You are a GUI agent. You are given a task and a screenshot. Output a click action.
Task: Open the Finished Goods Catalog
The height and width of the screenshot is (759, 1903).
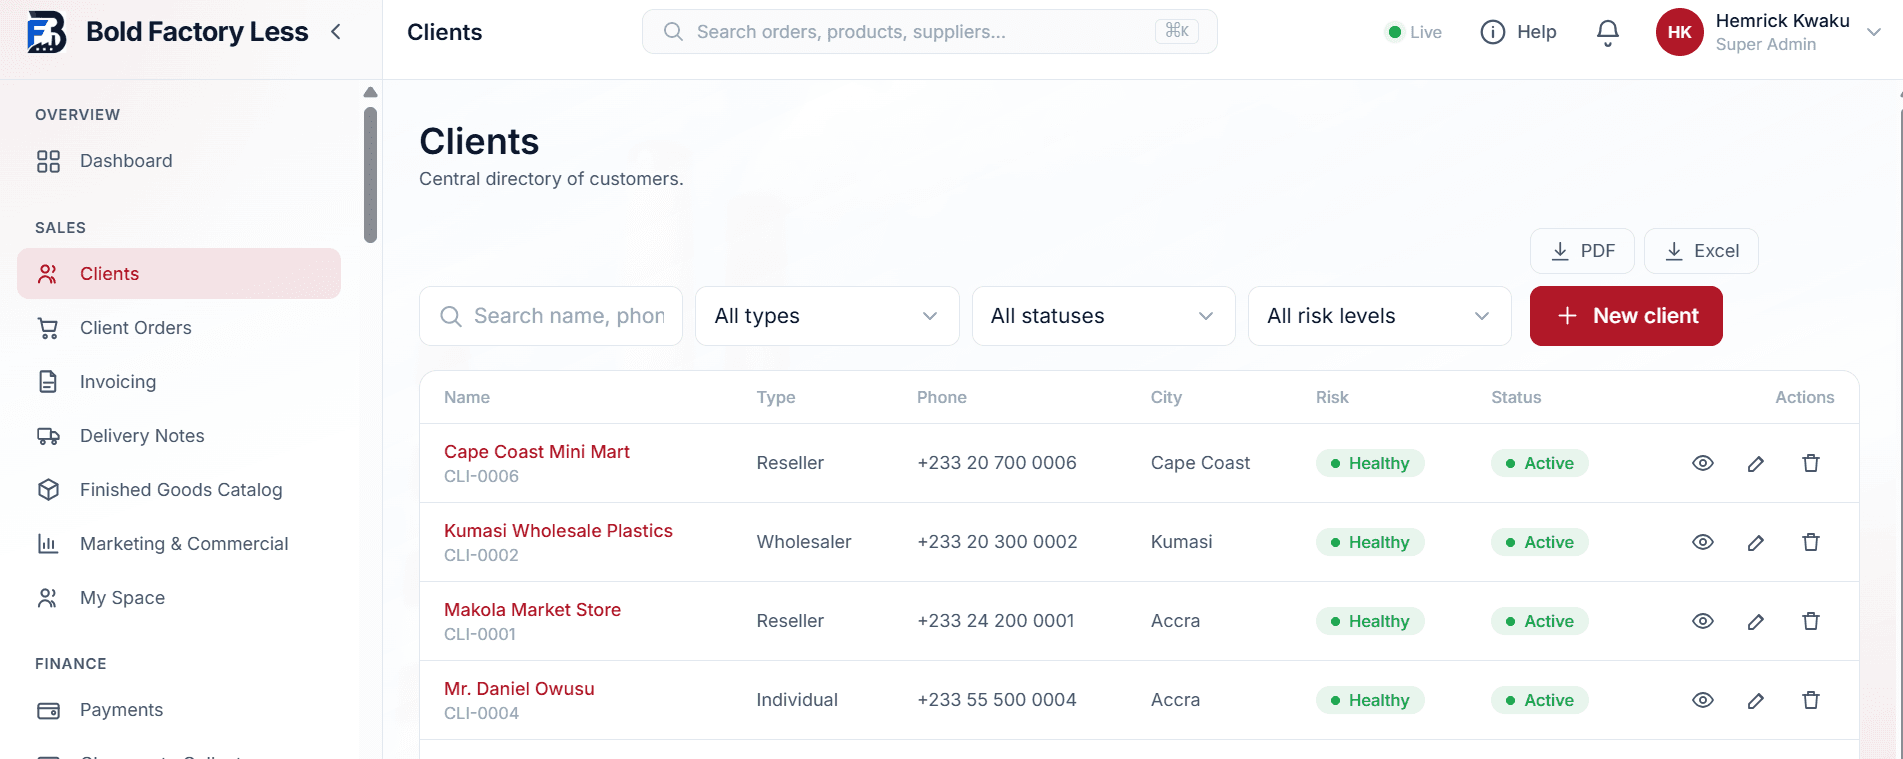pyautogui.click(x=180, y=490)
